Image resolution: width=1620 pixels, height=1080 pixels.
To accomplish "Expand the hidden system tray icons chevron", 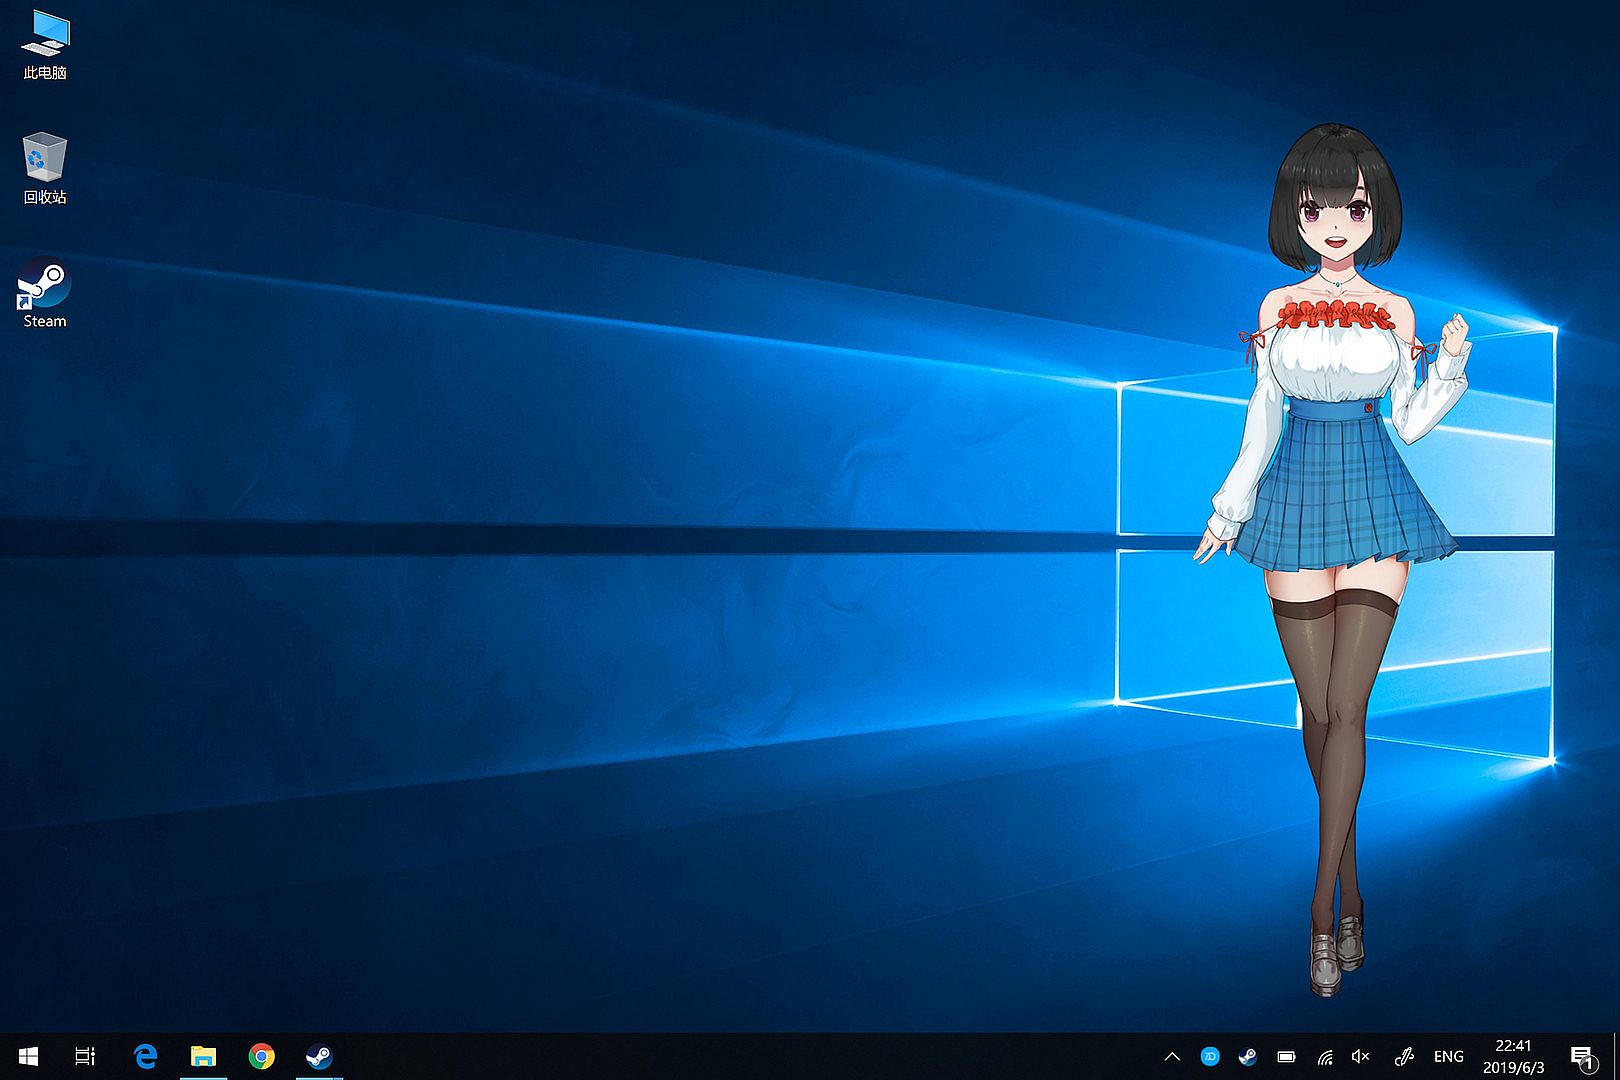I will tap(1172, 1056).
